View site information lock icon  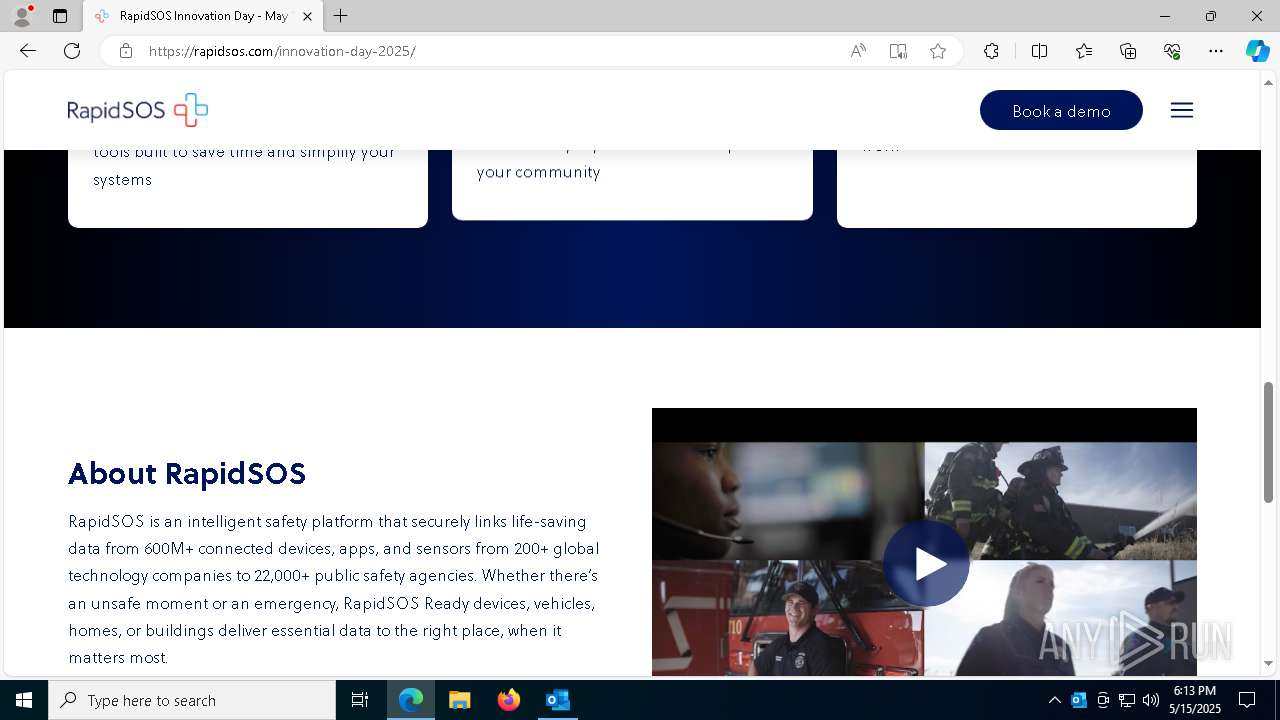click(126, 51)
